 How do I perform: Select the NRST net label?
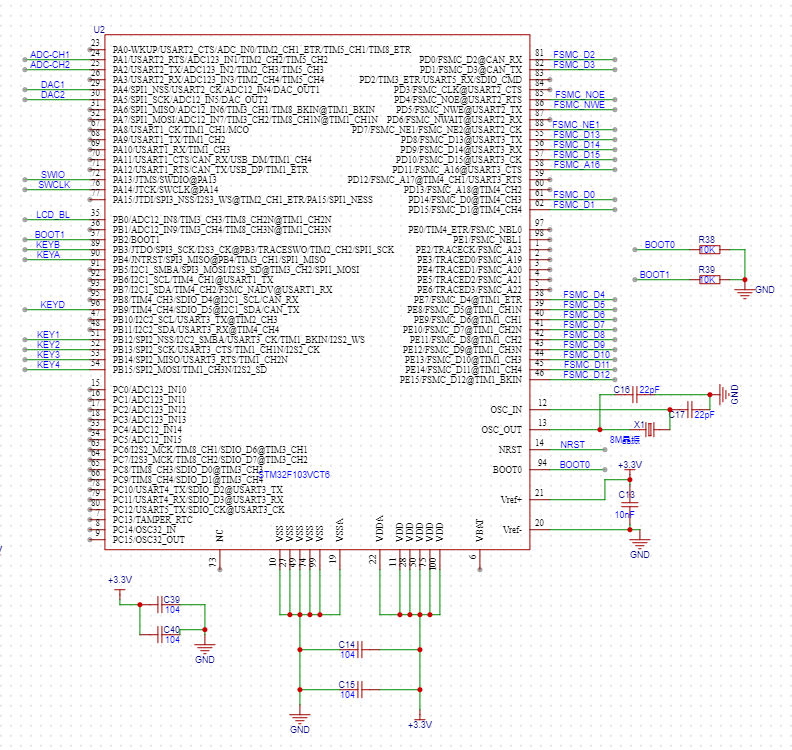coord(572,444)
